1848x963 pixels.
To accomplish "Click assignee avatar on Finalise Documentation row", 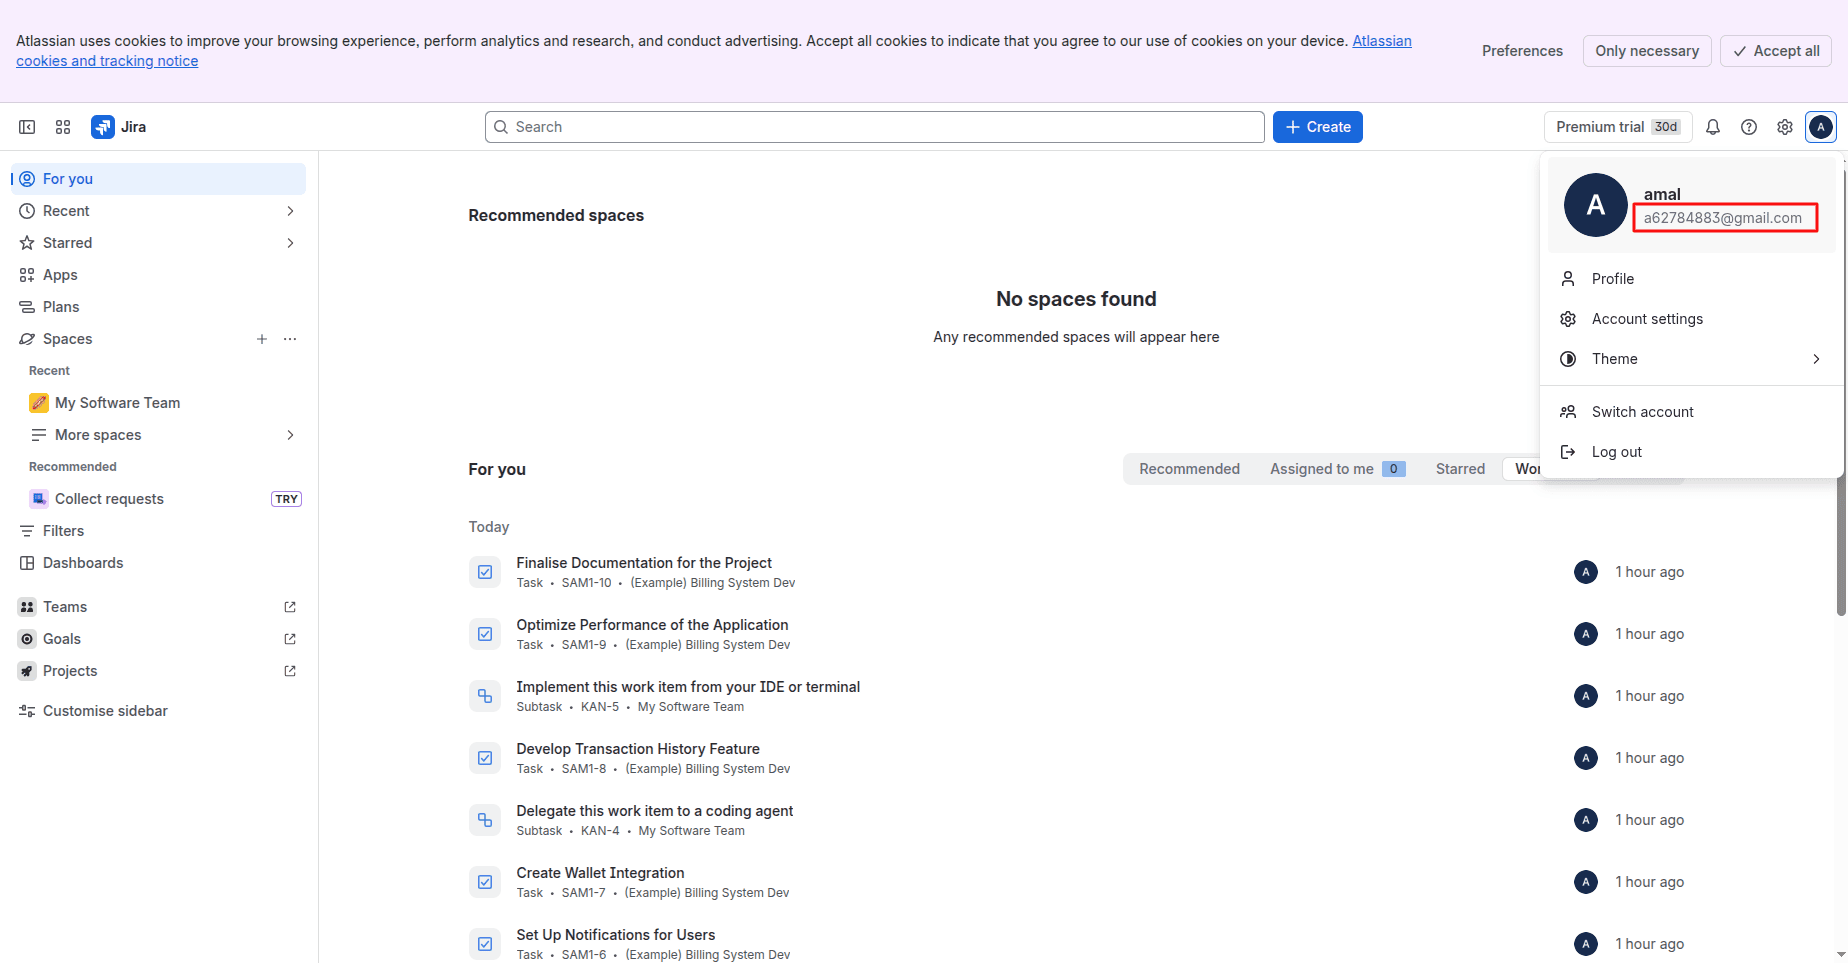I will [1586, 572].
